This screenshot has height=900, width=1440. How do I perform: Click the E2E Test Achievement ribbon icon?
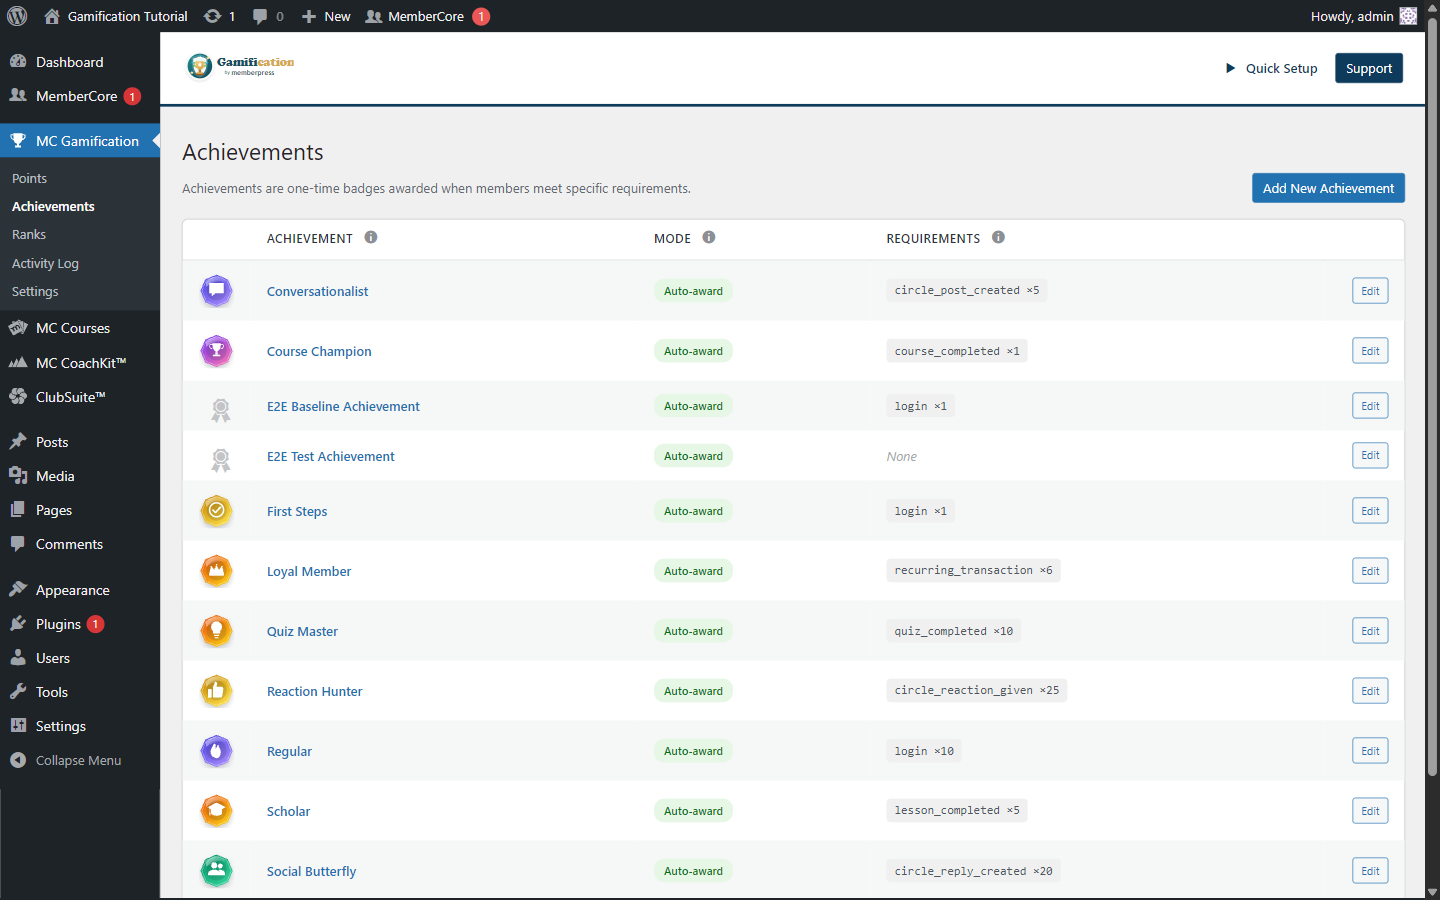(221, 459)
